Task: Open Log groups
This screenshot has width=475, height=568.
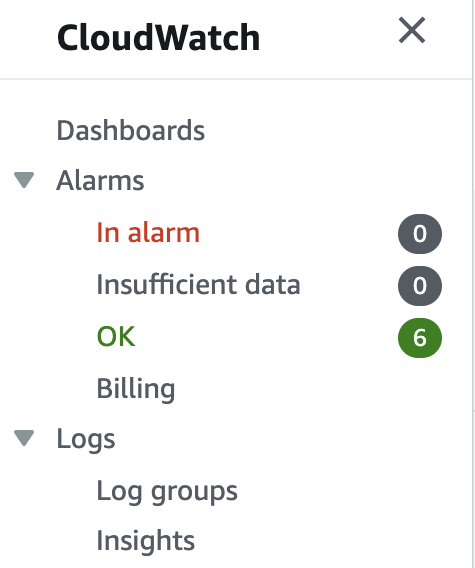Action: coord(167,492)
